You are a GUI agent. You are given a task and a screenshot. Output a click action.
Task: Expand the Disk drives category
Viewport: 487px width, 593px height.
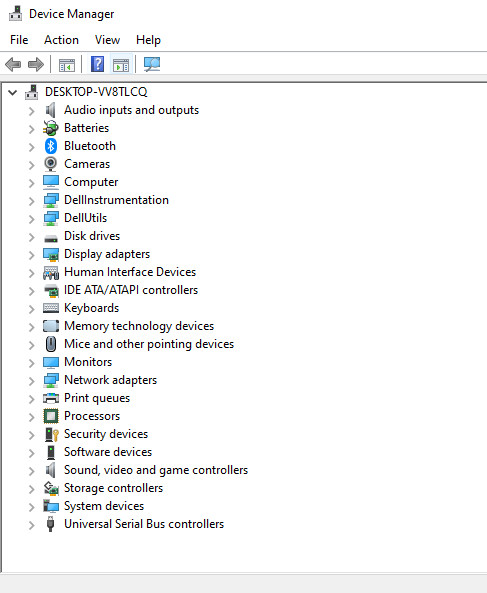click(x=32, y=237)
